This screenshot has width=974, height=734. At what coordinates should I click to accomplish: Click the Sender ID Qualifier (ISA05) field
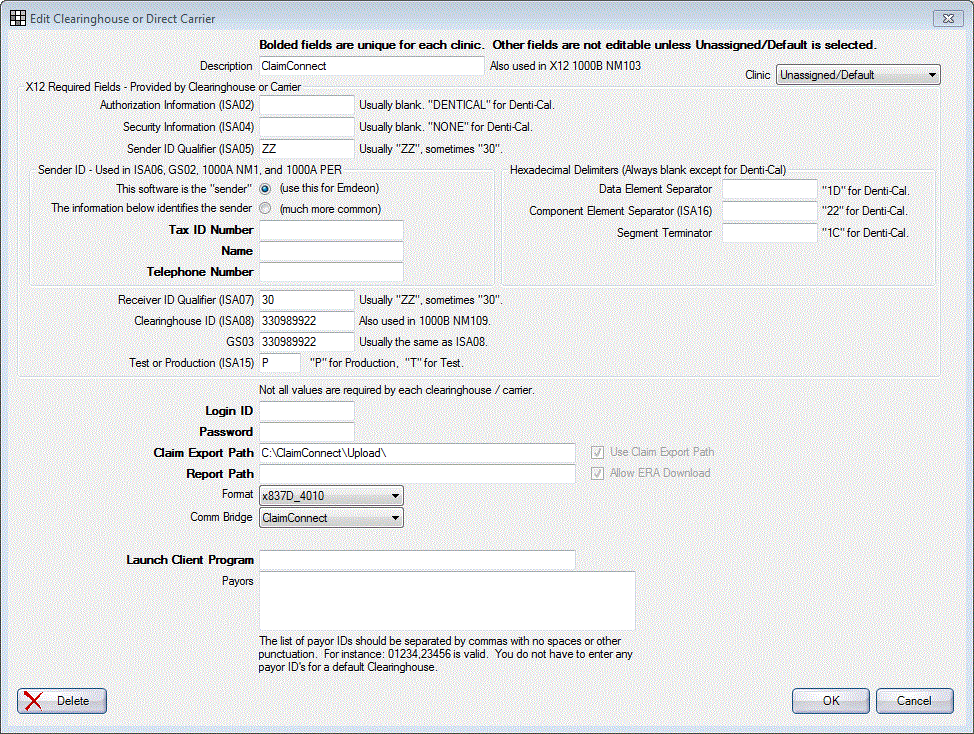[x=307, y=148]
